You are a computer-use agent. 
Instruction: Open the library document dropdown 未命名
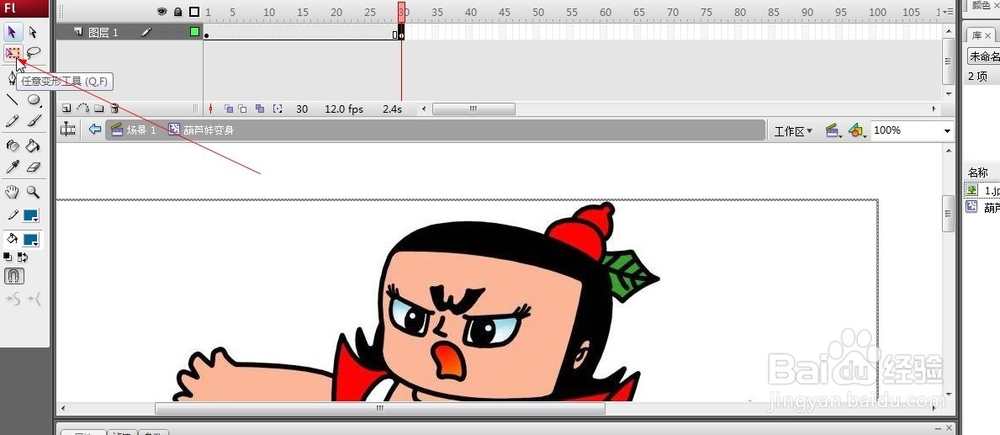[983, 56]
